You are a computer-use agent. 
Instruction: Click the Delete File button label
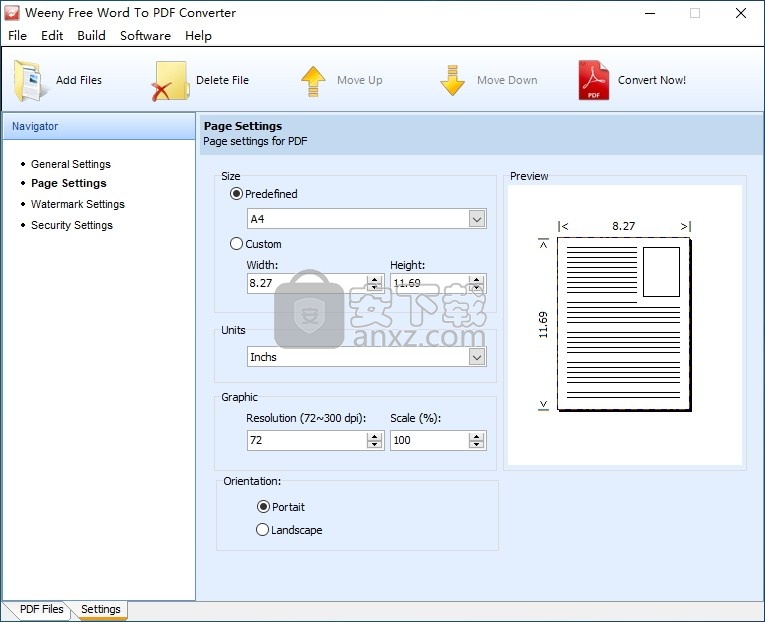(222, 80)
